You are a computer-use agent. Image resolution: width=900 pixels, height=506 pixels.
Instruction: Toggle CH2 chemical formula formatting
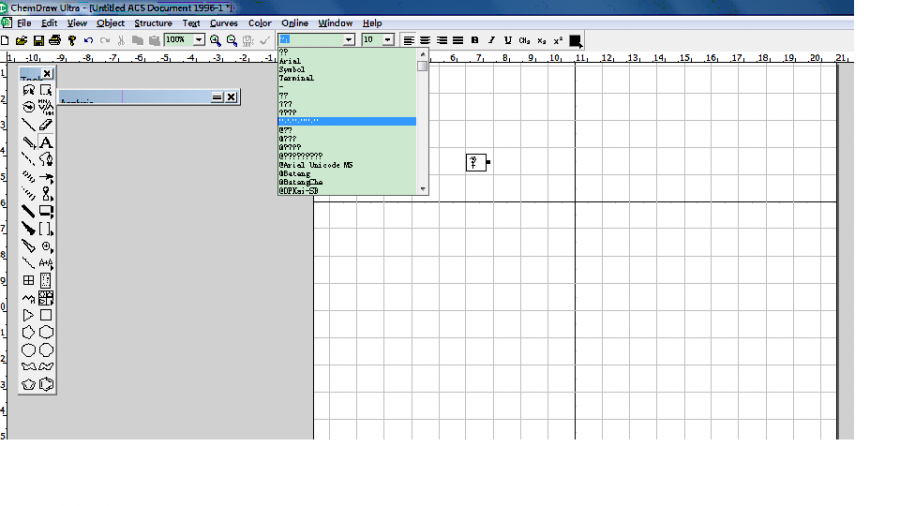524,40
